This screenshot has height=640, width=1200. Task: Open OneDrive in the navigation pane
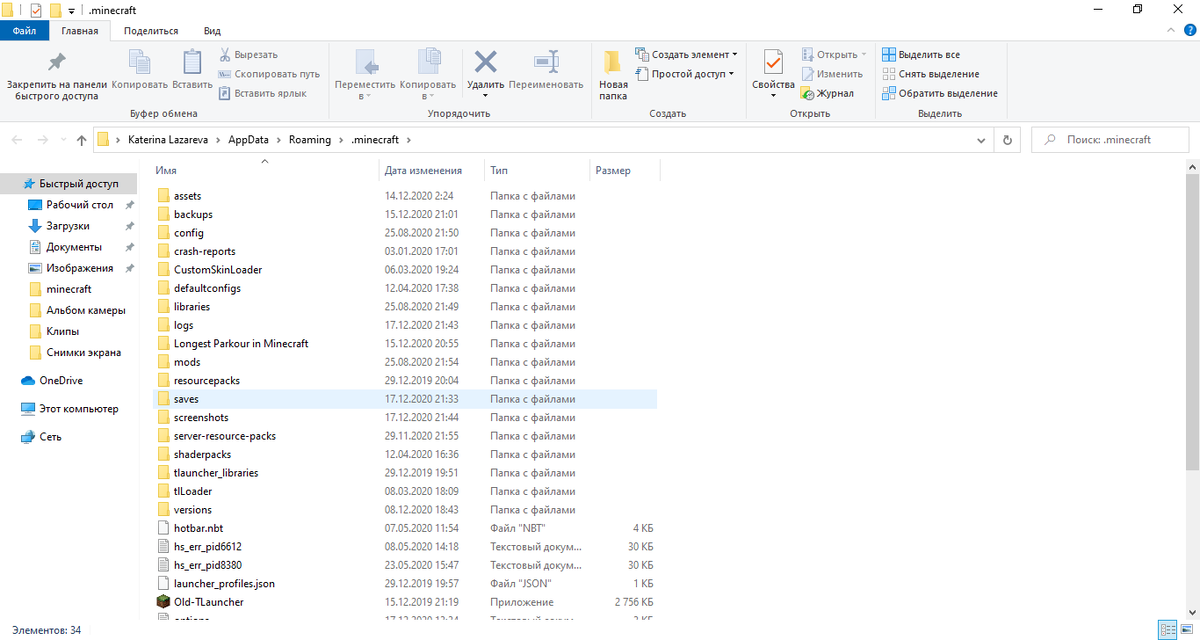pos(60,380)
